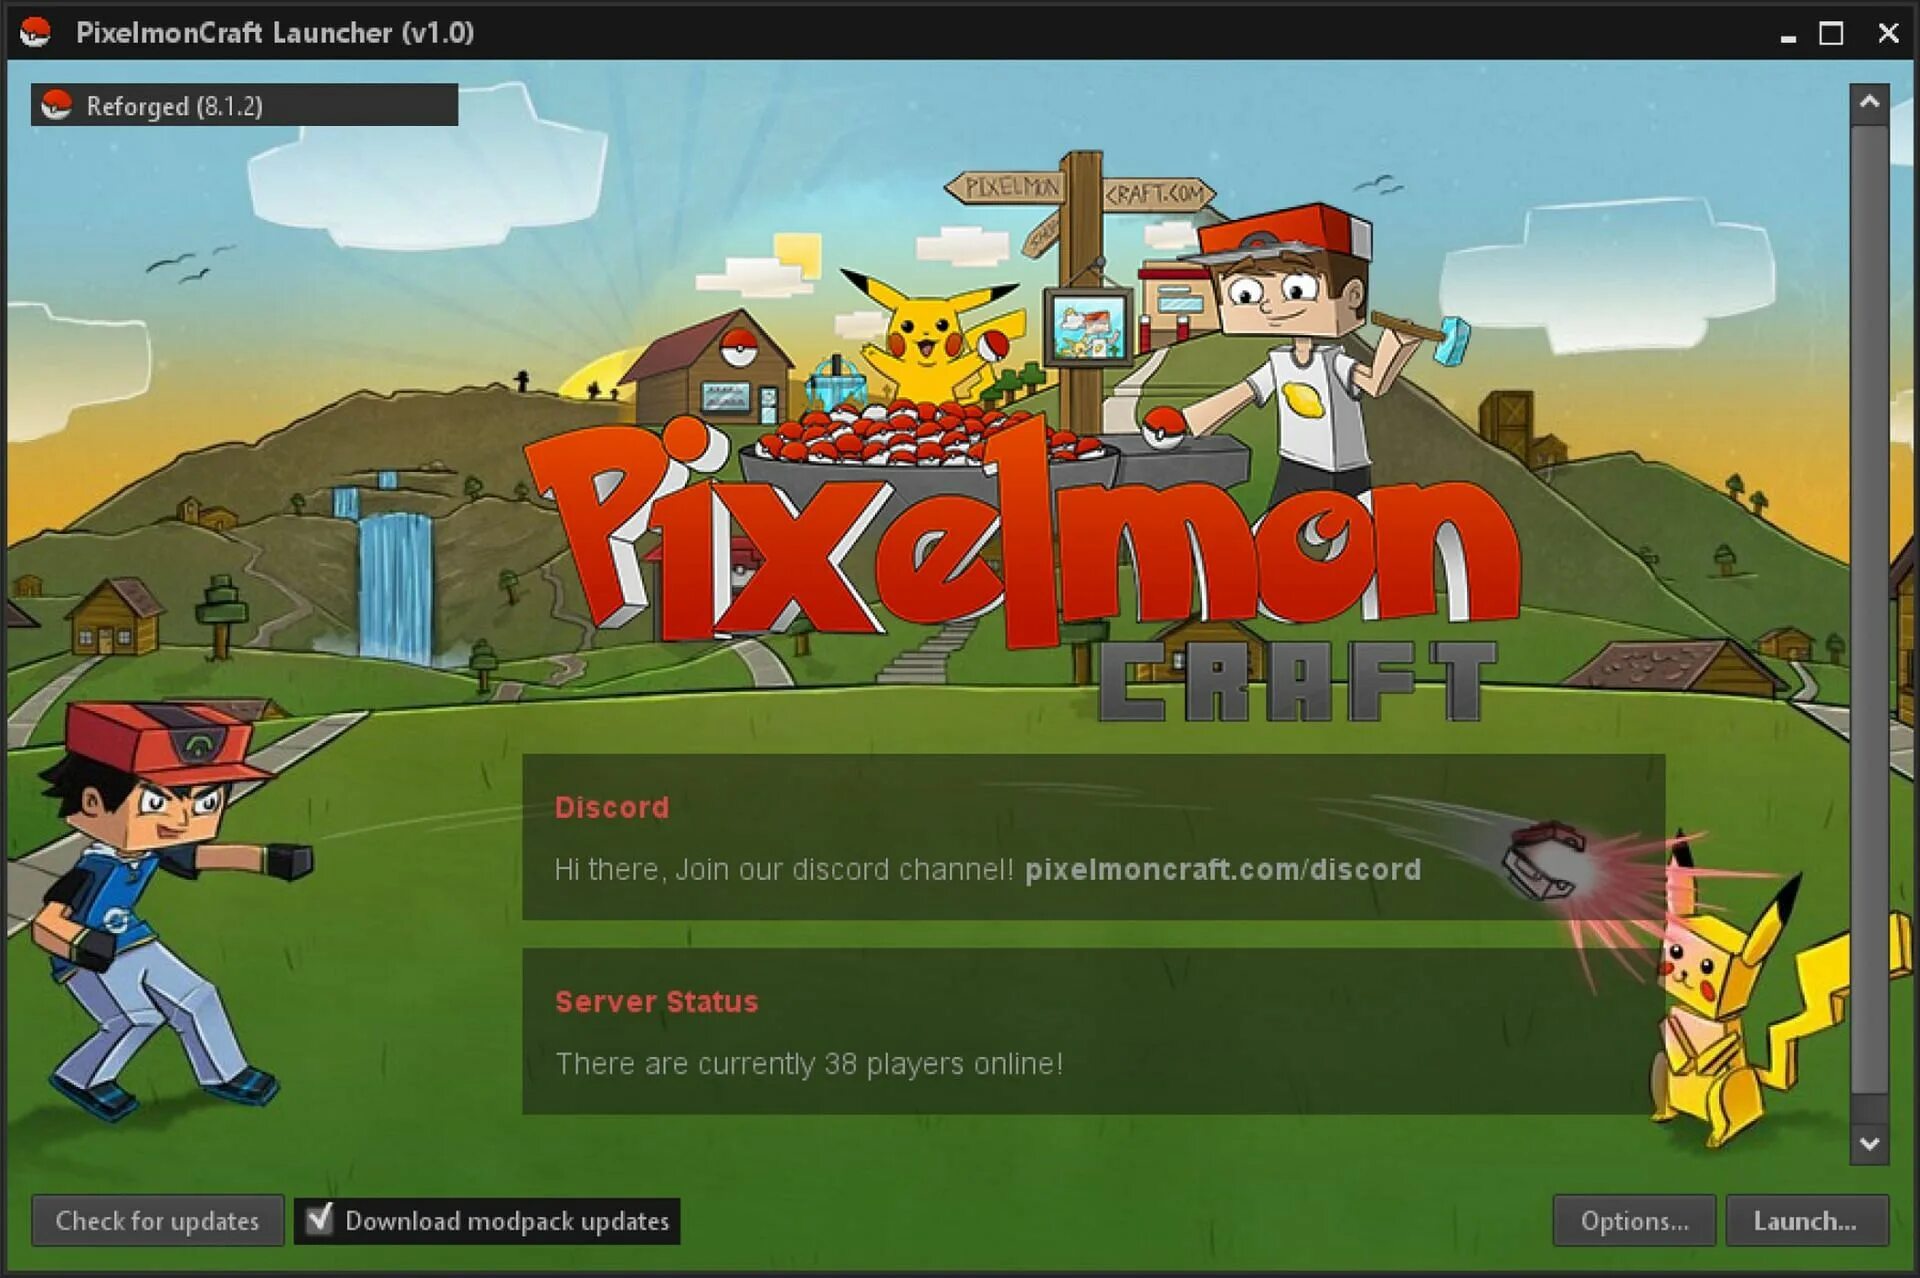Click the Pokeball icon next to Reforged label
The width and height of the screenshot is (1920, 1278).
(40, 104)
